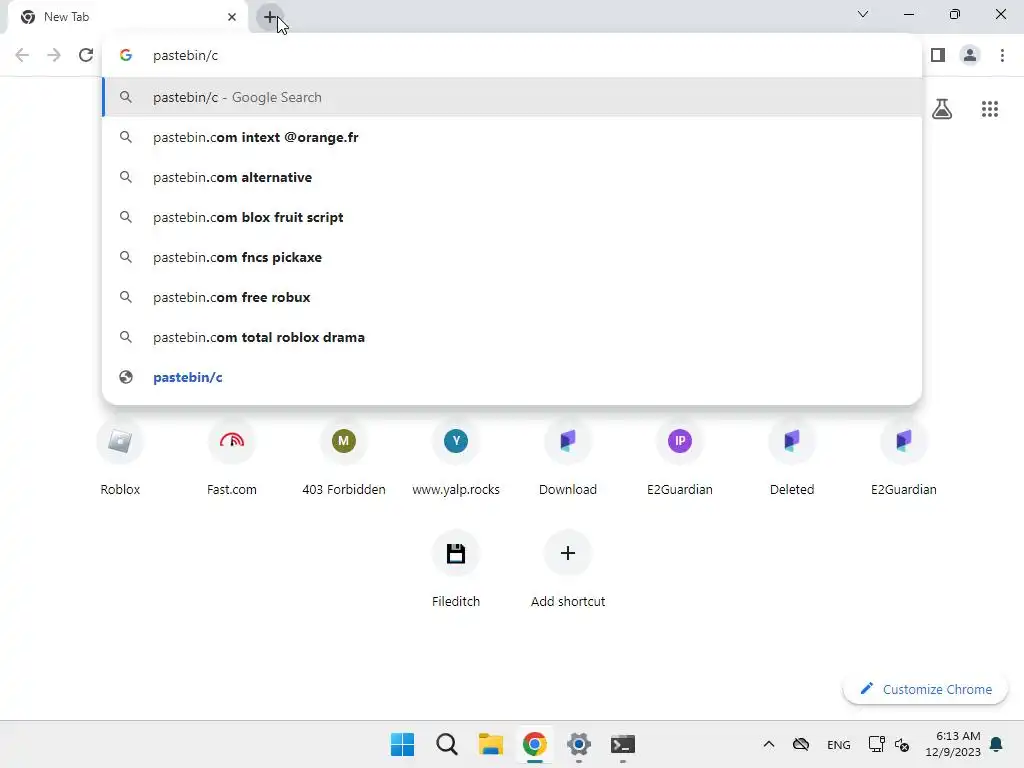Select suggestion 'pastebin.com blox fruit script'

(x=512, y=217)
